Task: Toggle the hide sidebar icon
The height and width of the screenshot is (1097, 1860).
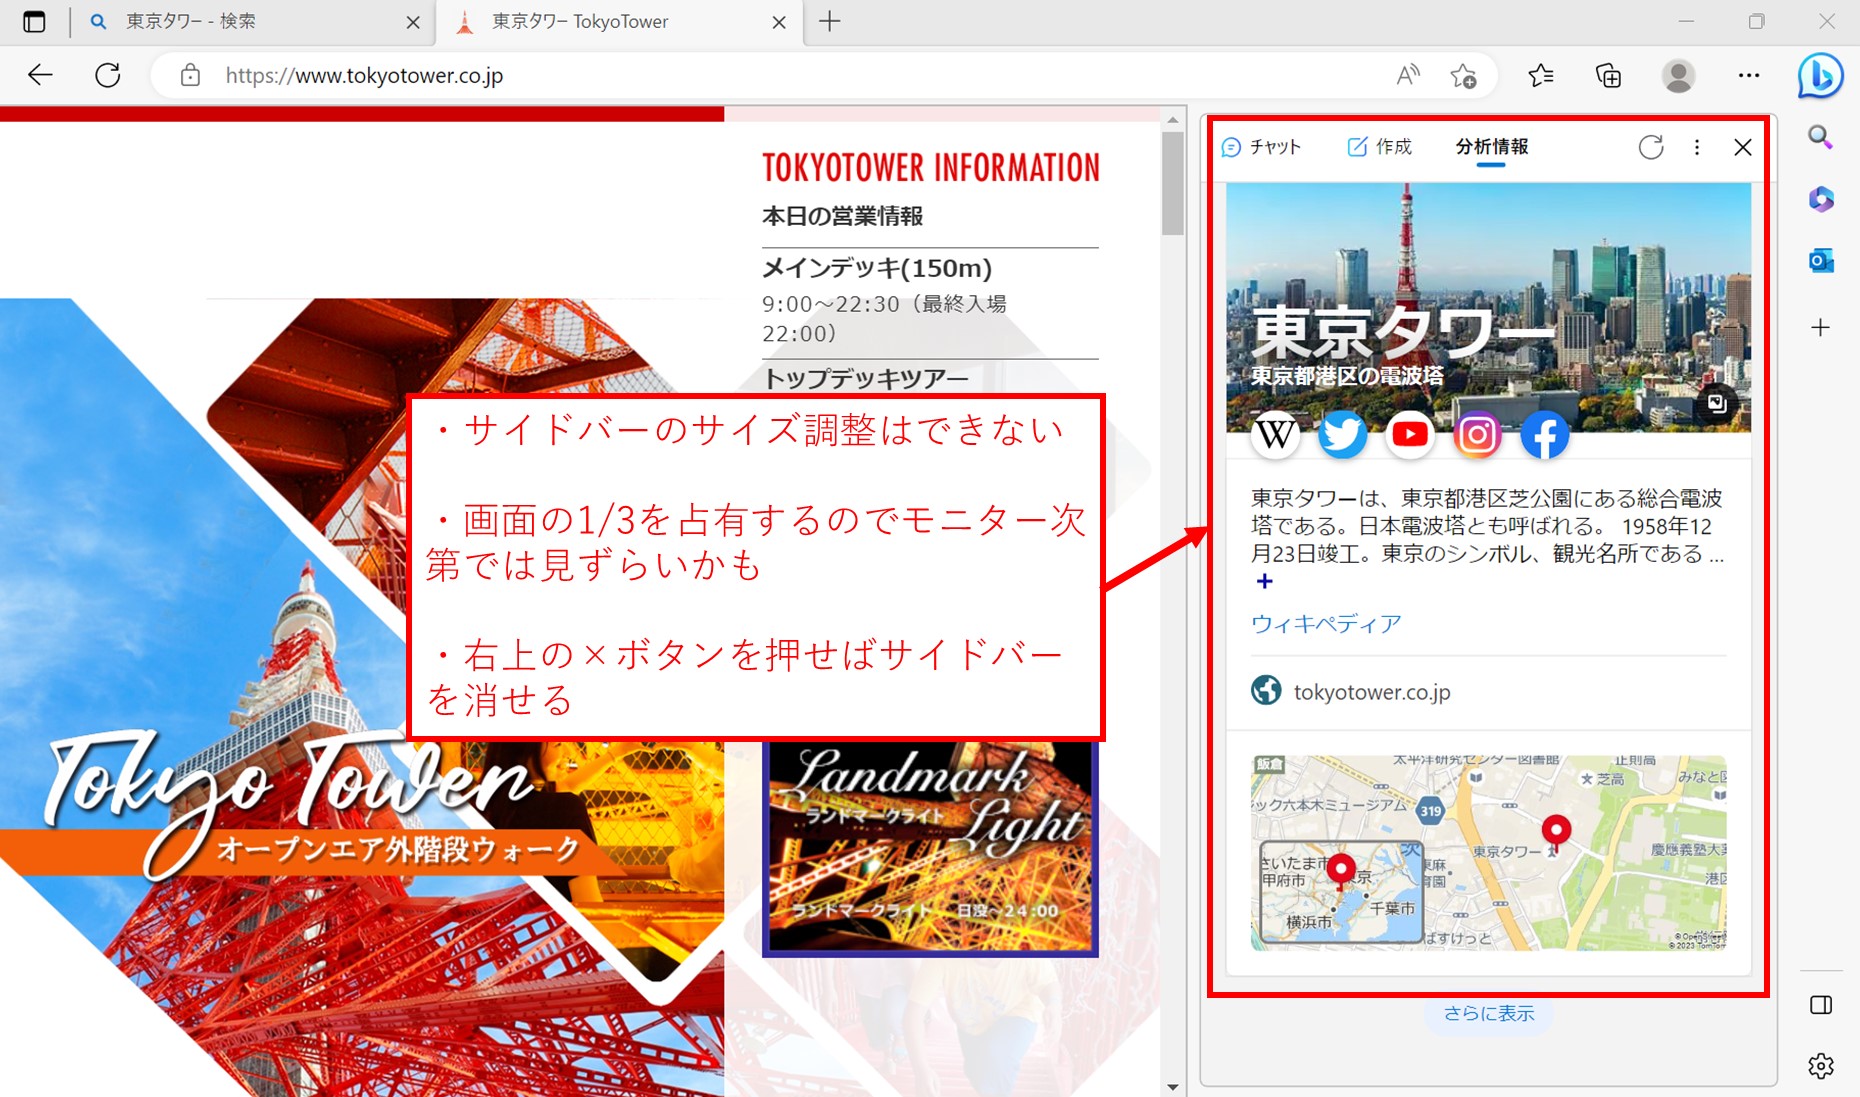Action: click(x=1821, y=1005)
